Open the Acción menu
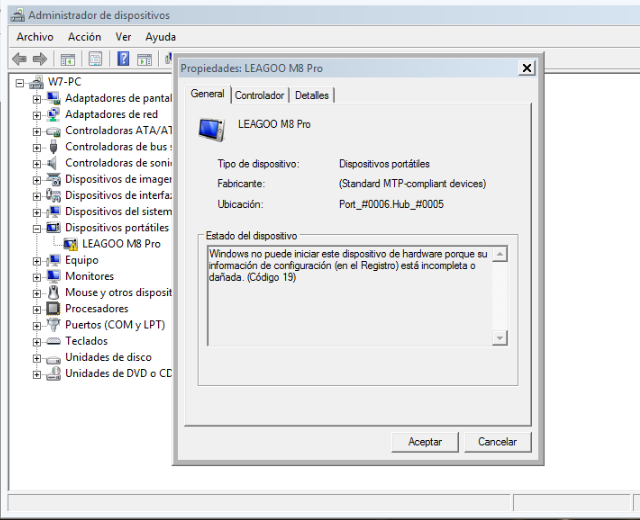The height and width of the screenshot is (520, 640). point(84,37)
